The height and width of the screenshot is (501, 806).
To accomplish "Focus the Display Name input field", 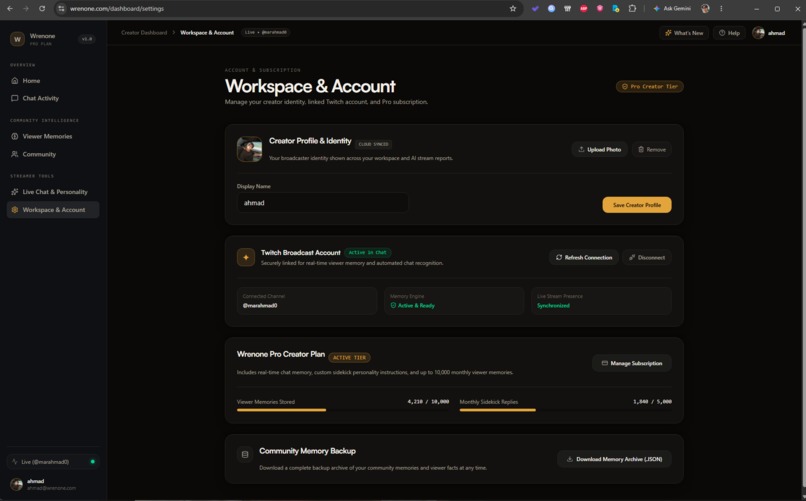I will click(322, 202).
